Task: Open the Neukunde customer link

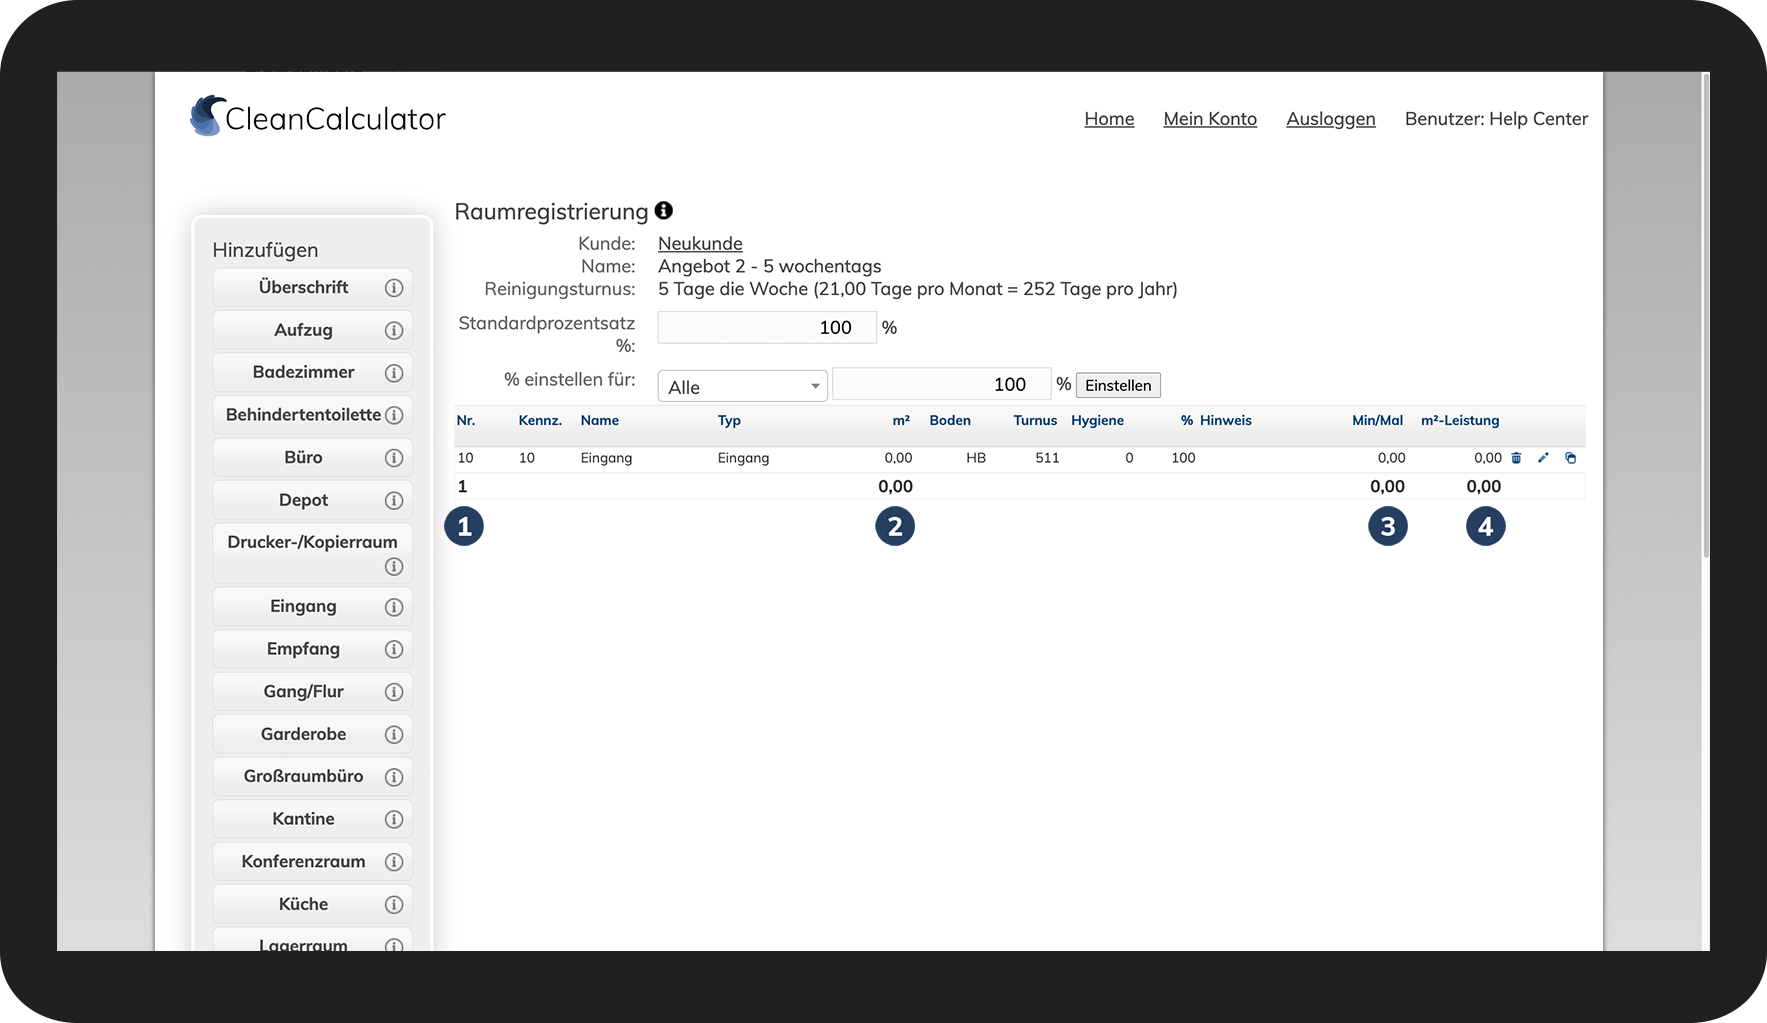Action: tap(700, 243)
